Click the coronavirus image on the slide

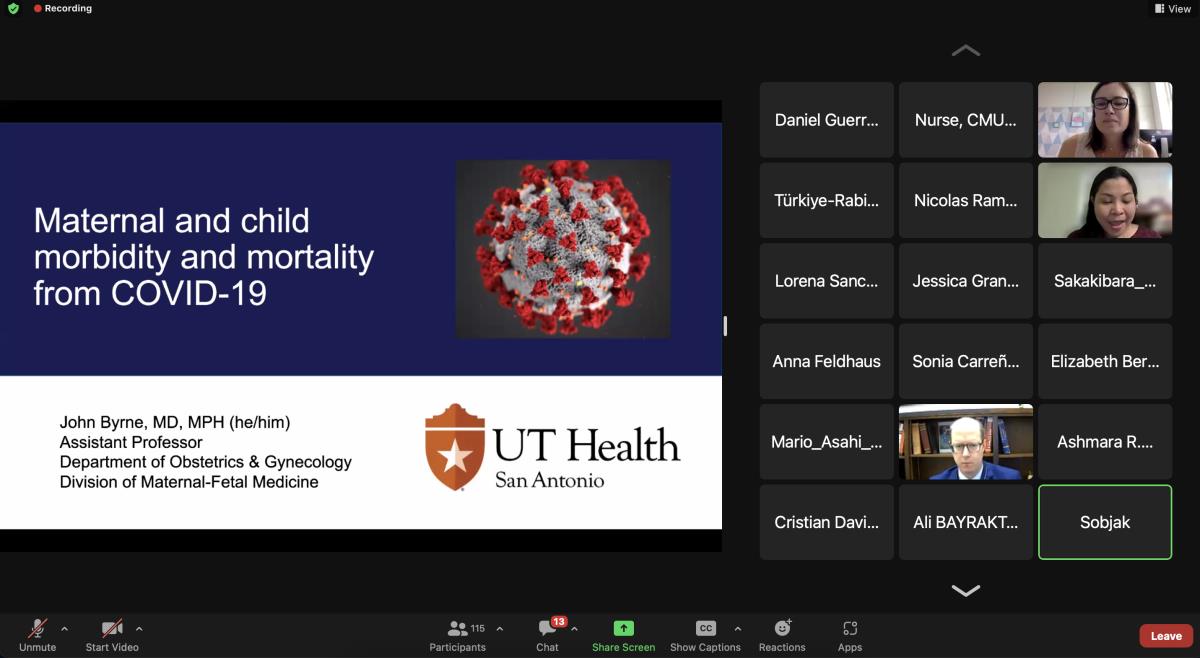(563, 248)
